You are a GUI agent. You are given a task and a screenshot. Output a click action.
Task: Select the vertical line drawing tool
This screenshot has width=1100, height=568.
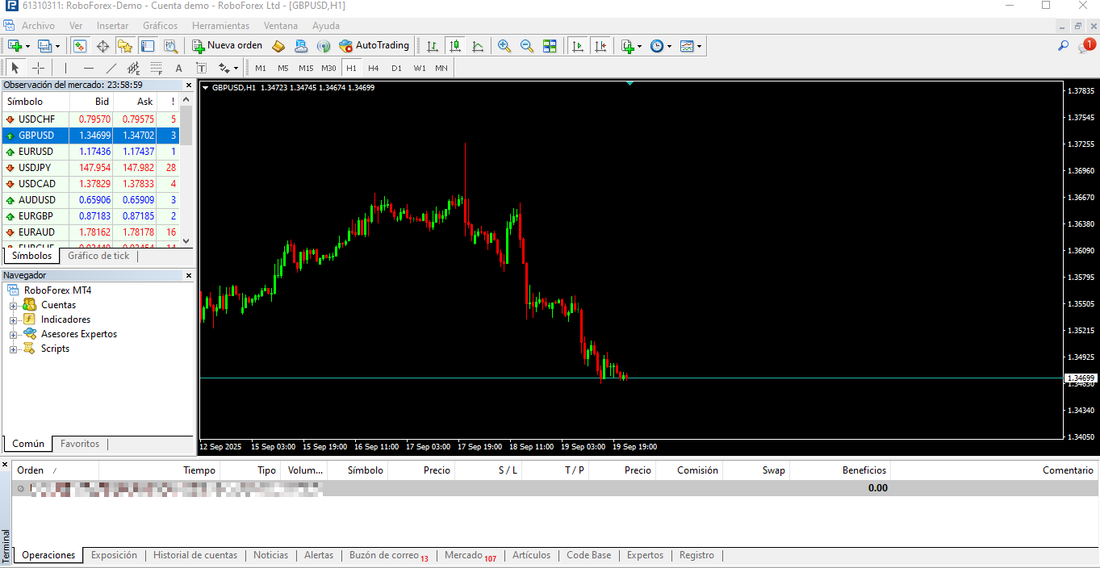[66, 68]
